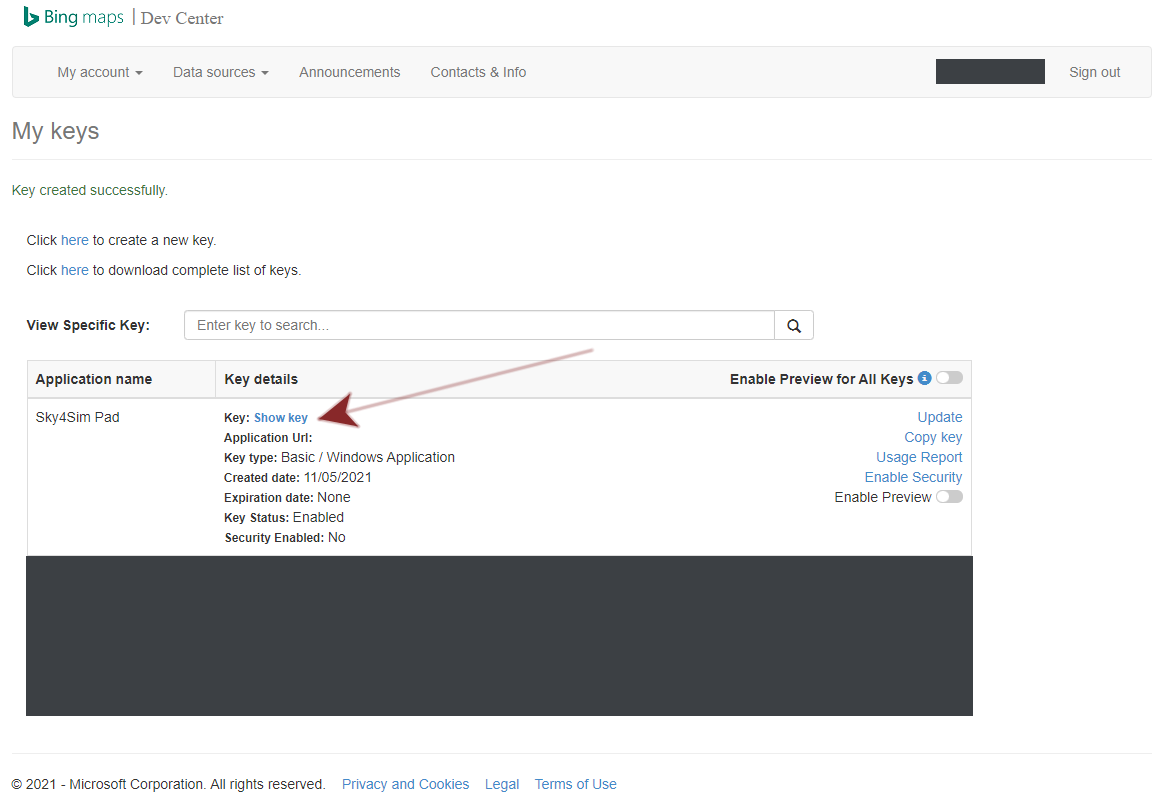The image size is (1165, 800).
Task: Click the 'Key created successfully.' message
Action: tap(90, 191)
